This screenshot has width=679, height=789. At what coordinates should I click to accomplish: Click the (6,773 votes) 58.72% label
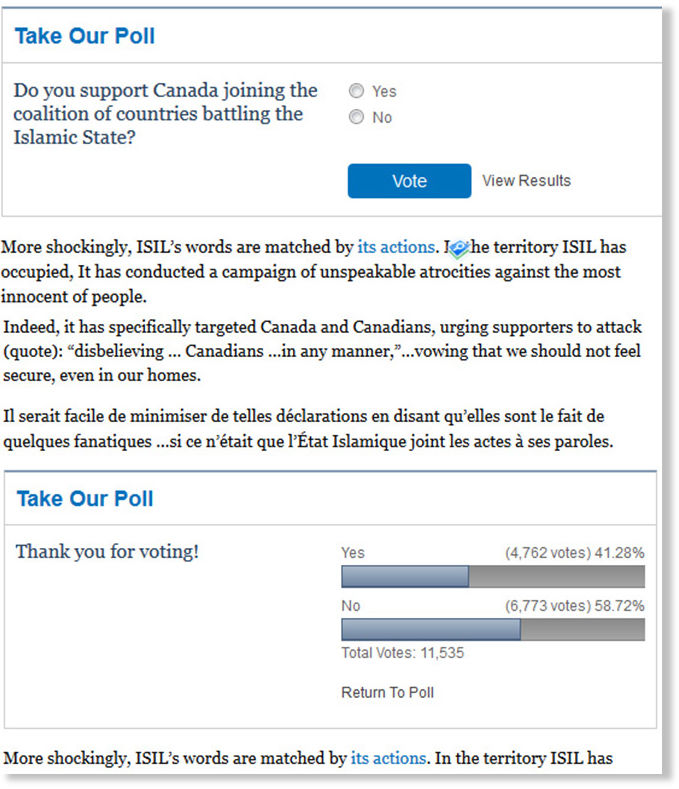tap(574, 606)
